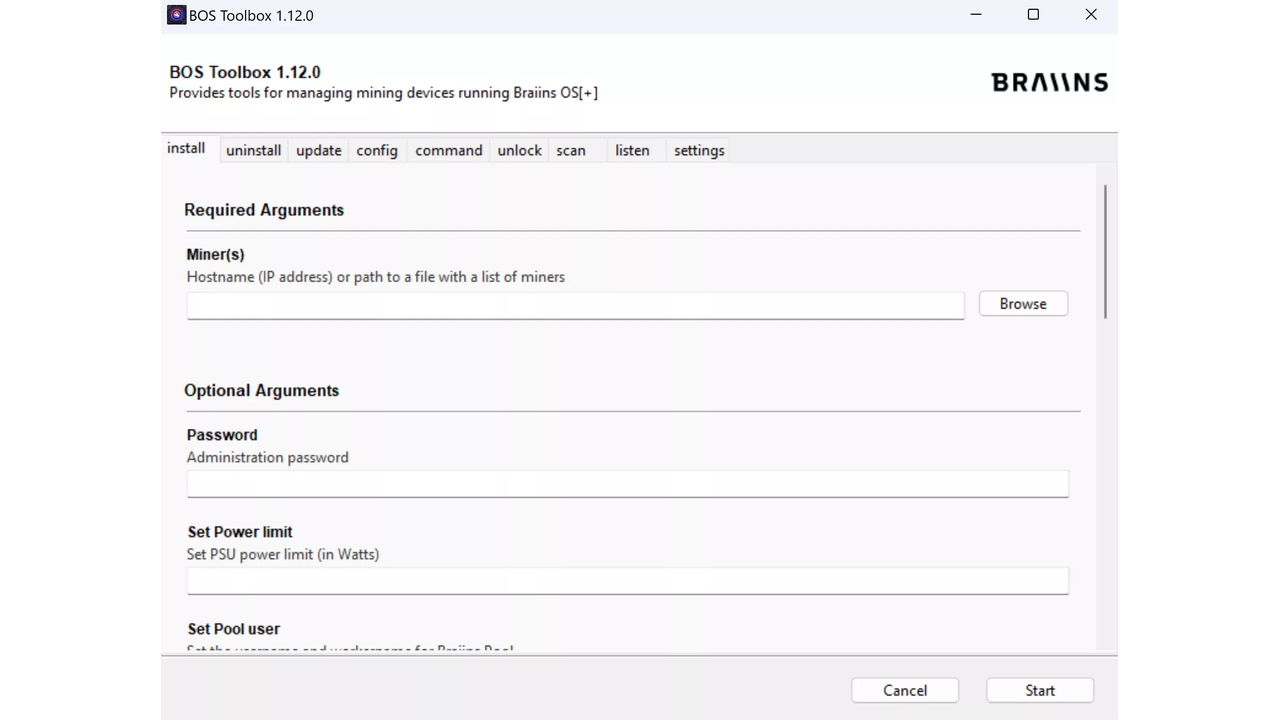The height and width of the screenshot is (720, 1280).
Task: Switch to the unlock tab
Action: pyautogui.click(x=520, y=151)
